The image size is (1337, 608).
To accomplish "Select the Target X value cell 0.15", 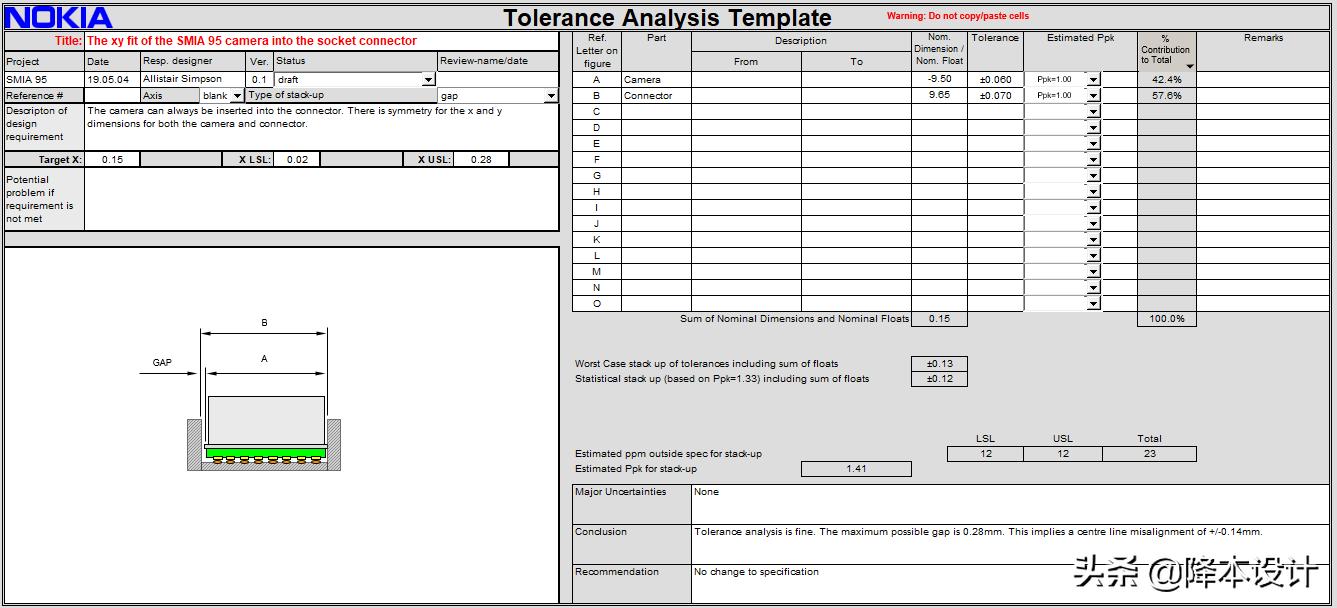I will 112,160.
